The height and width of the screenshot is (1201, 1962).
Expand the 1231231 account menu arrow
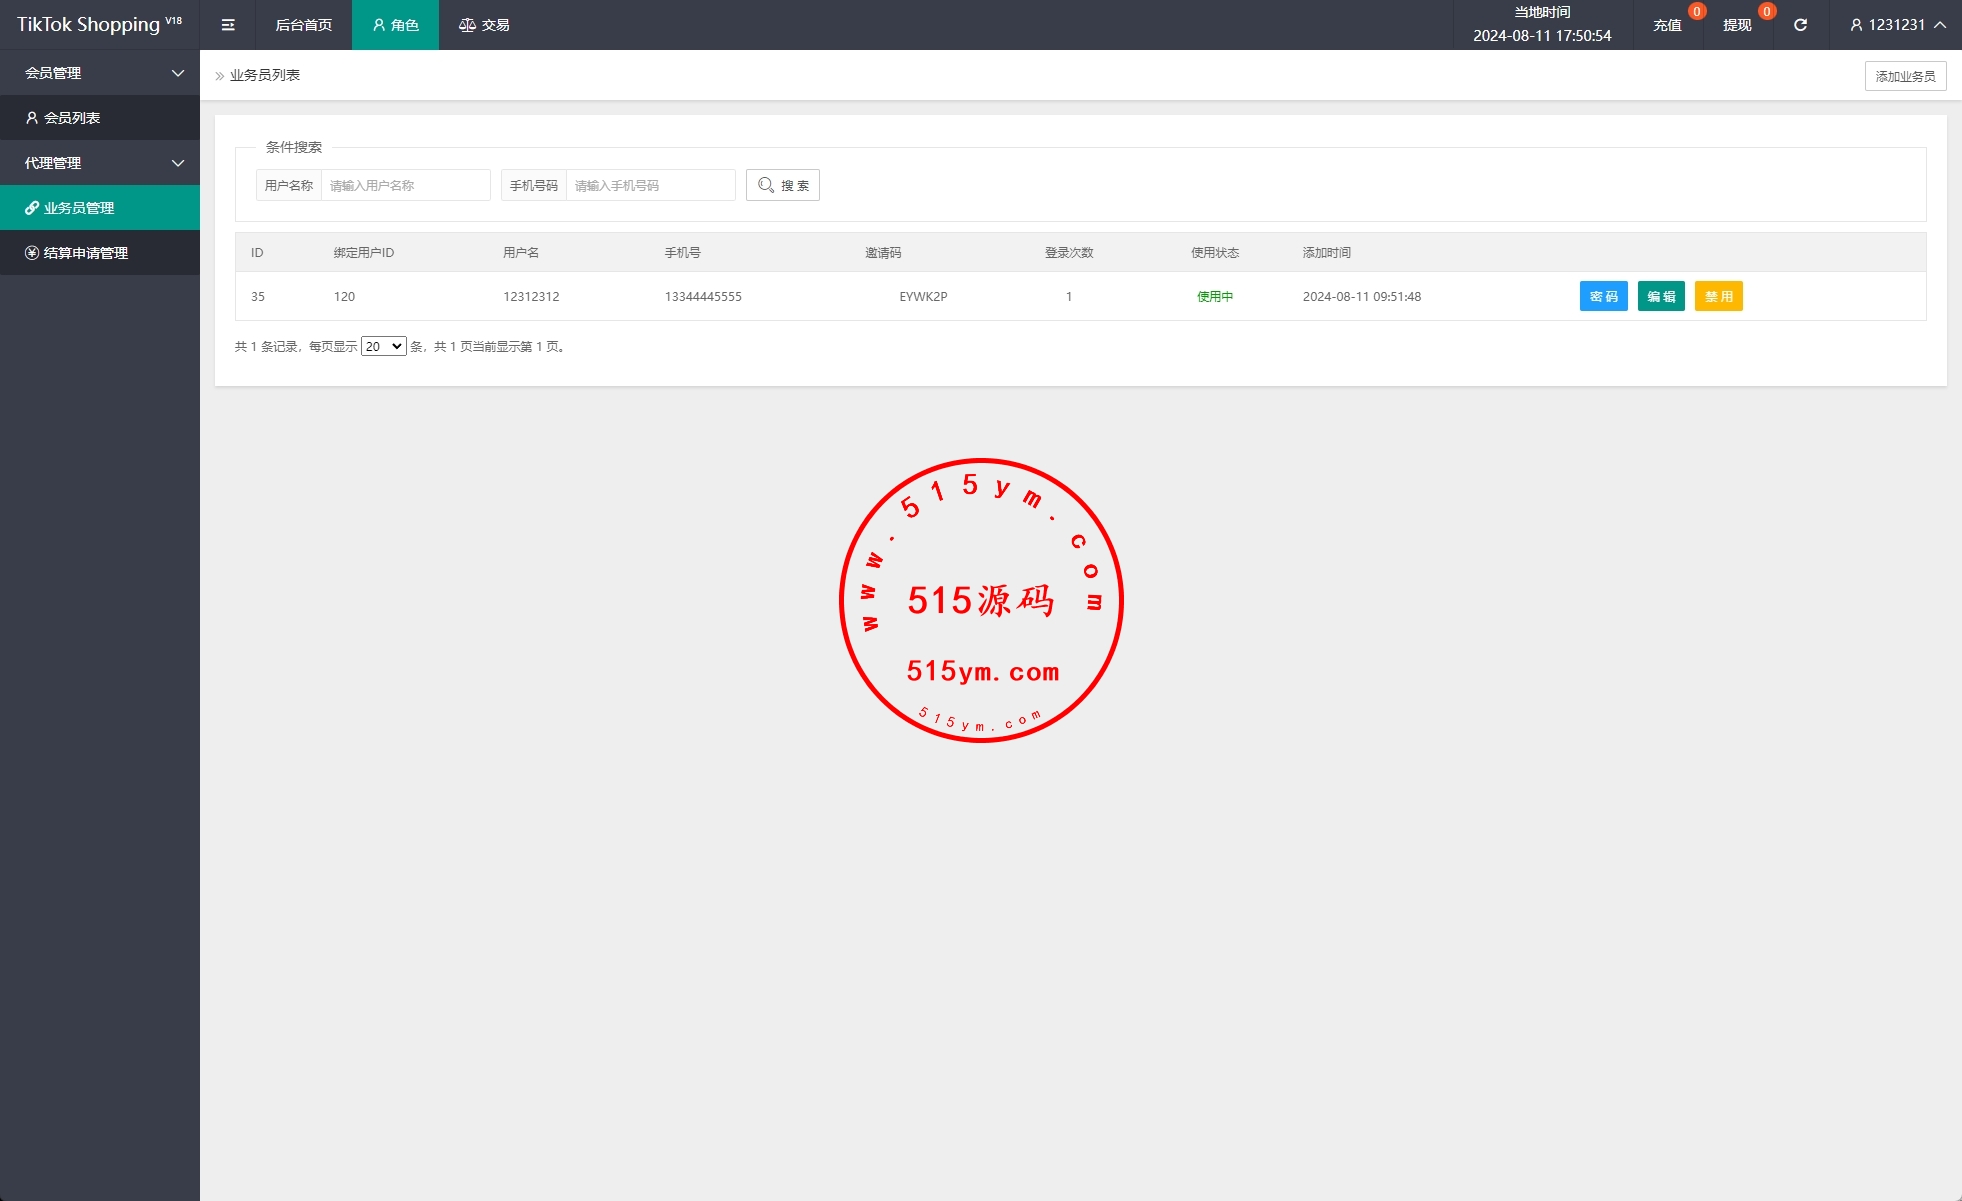point(1940,25)
